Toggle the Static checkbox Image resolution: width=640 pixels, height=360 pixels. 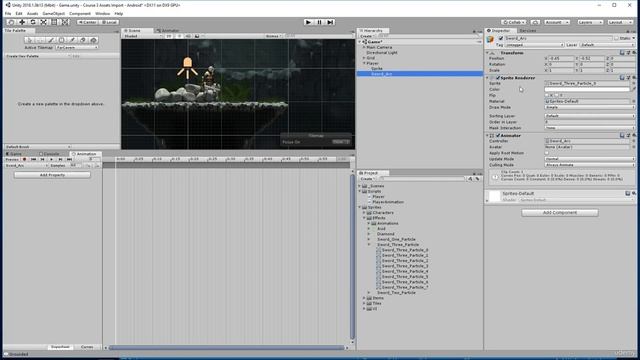[x=616, y=38]
